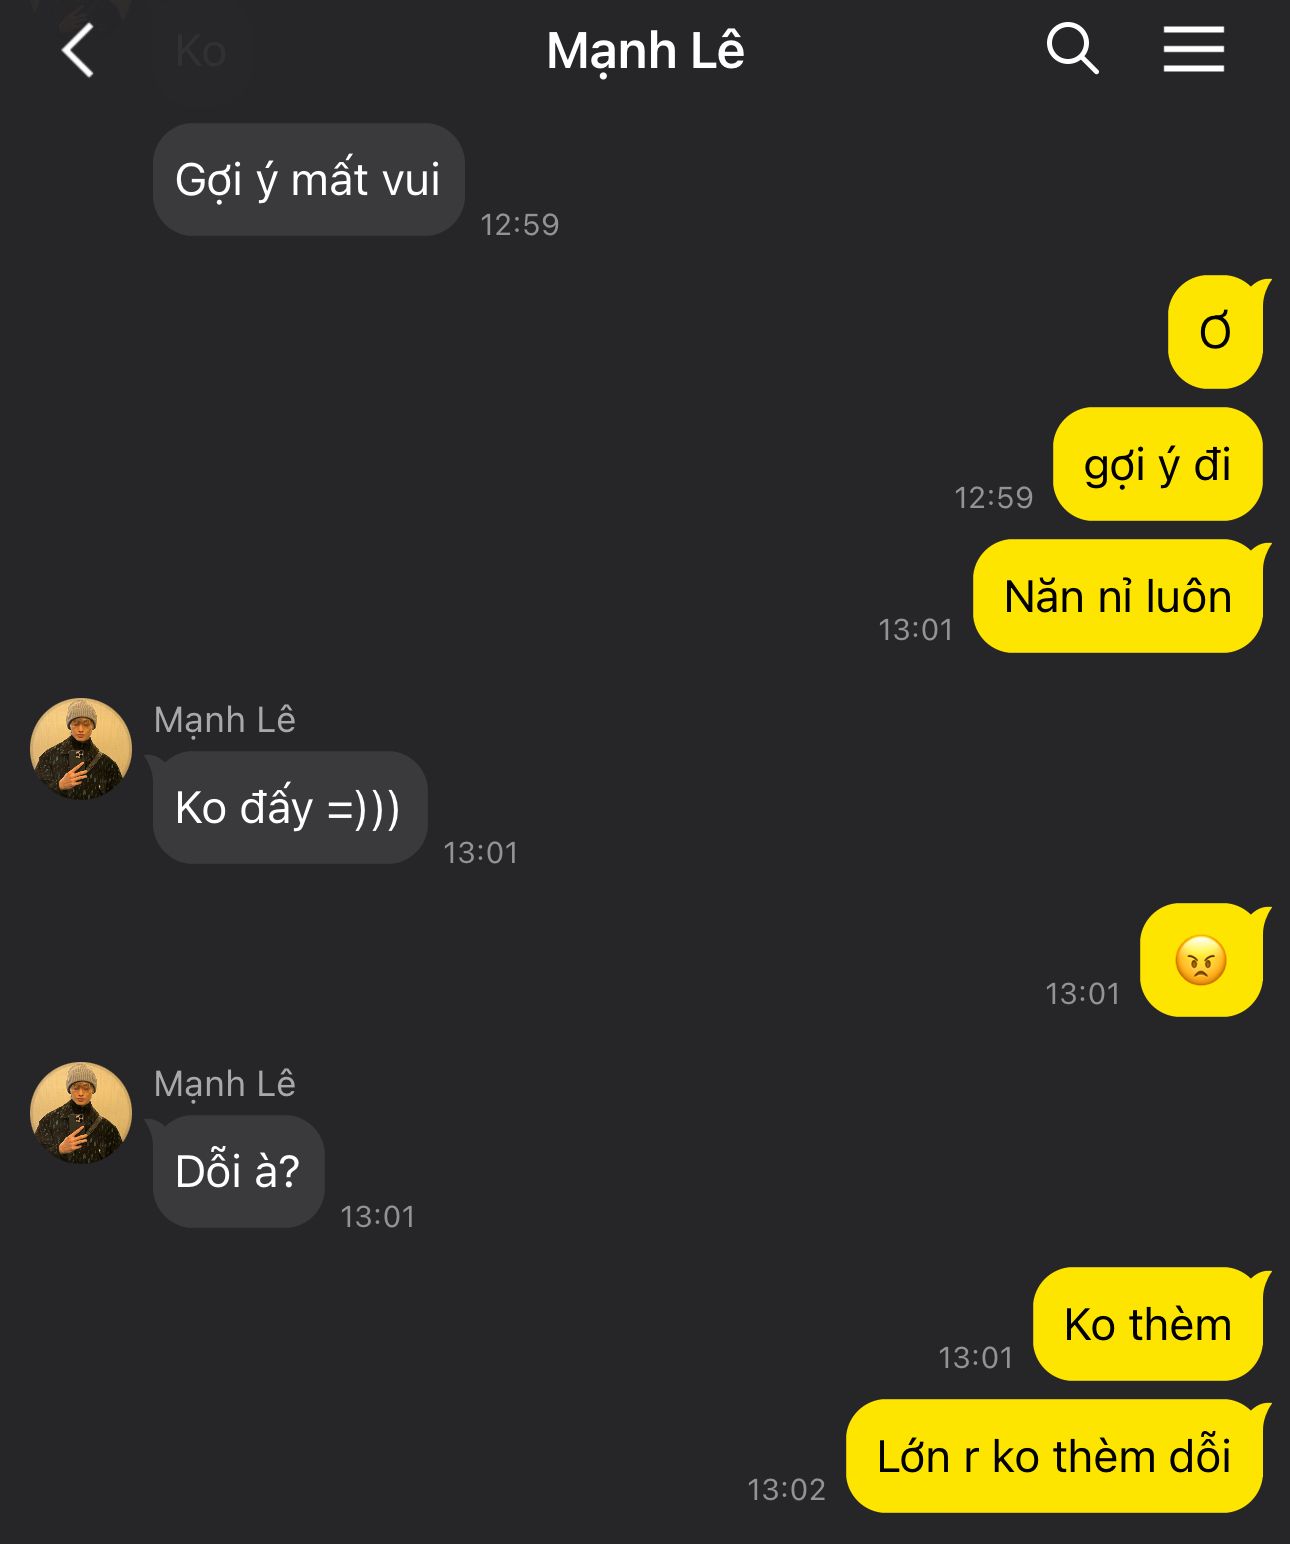Open Mạnh Lê's avatar above 'Ko đấy =)))'
Viewport: 1290px width, 1544px height.
[81, 749]
